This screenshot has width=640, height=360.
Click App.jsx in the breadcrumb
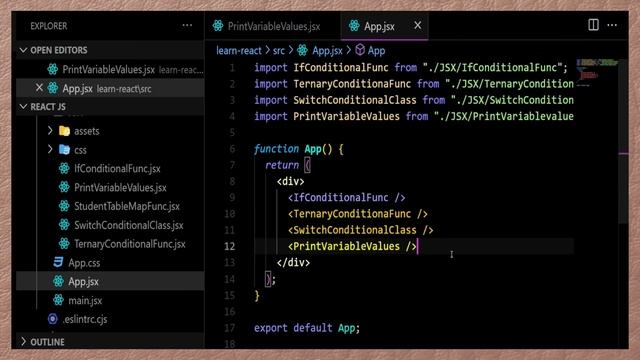327,51
